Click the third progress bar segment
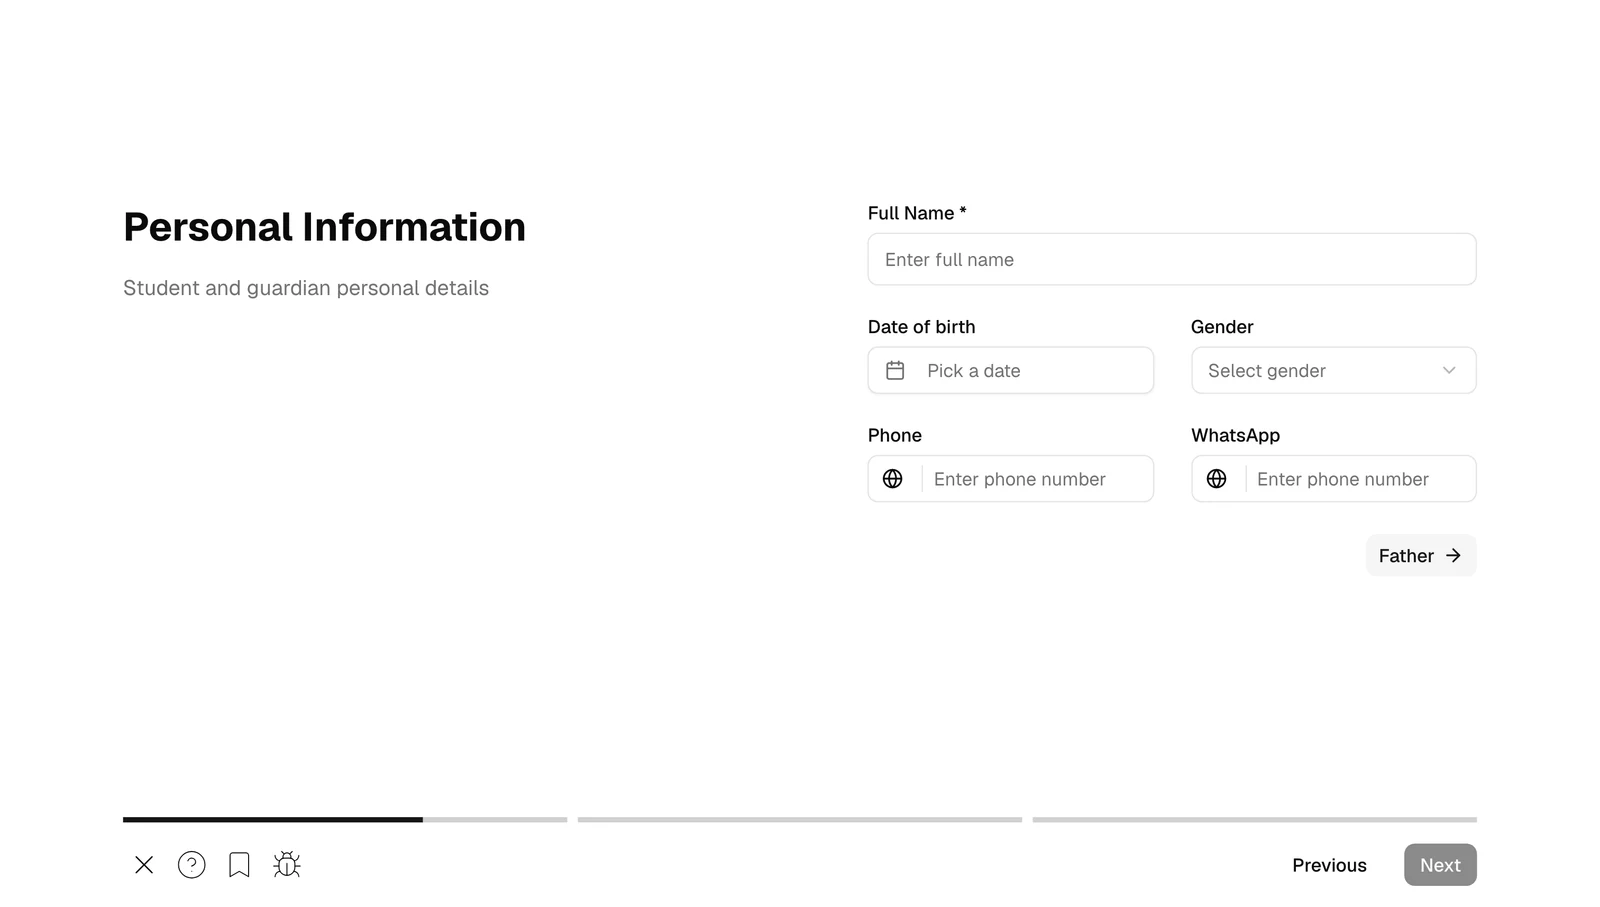Screen dimensions: 1600x907 click(x=1255, y=820)
